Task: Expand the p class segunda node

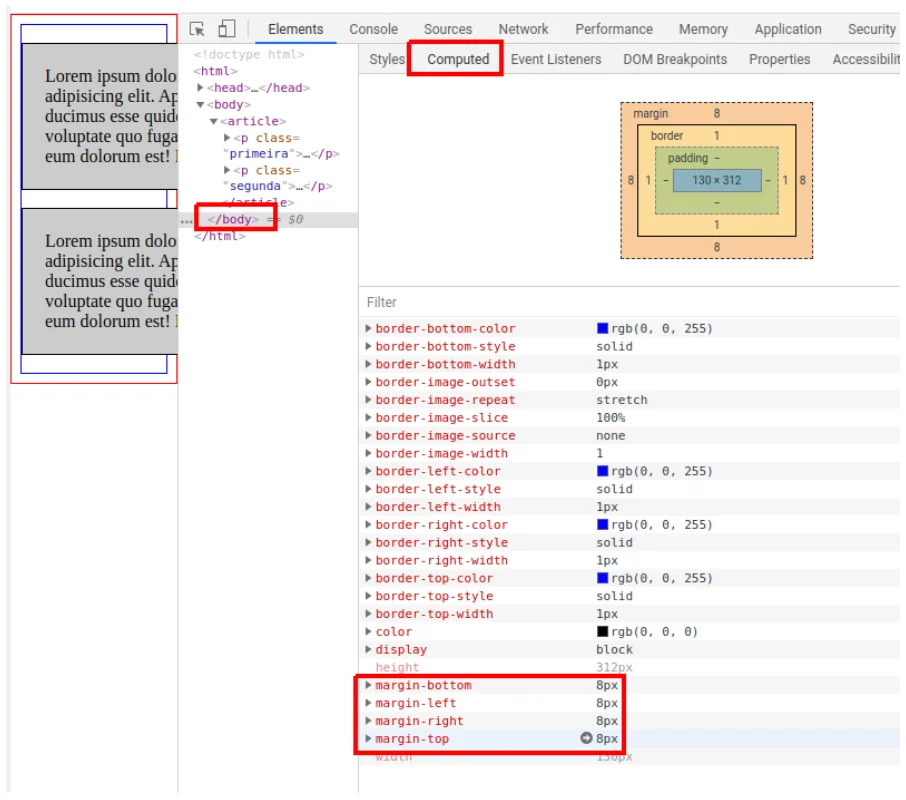Action: [x=227, y=170]
